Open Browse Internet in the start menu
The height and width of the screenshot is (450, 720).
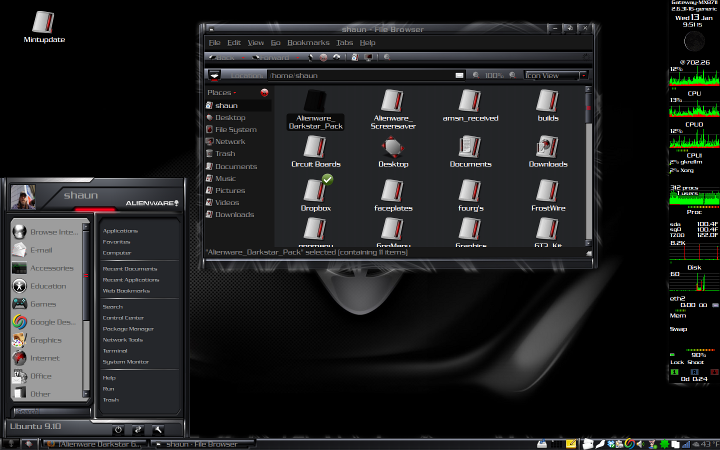tap(46, 232)
